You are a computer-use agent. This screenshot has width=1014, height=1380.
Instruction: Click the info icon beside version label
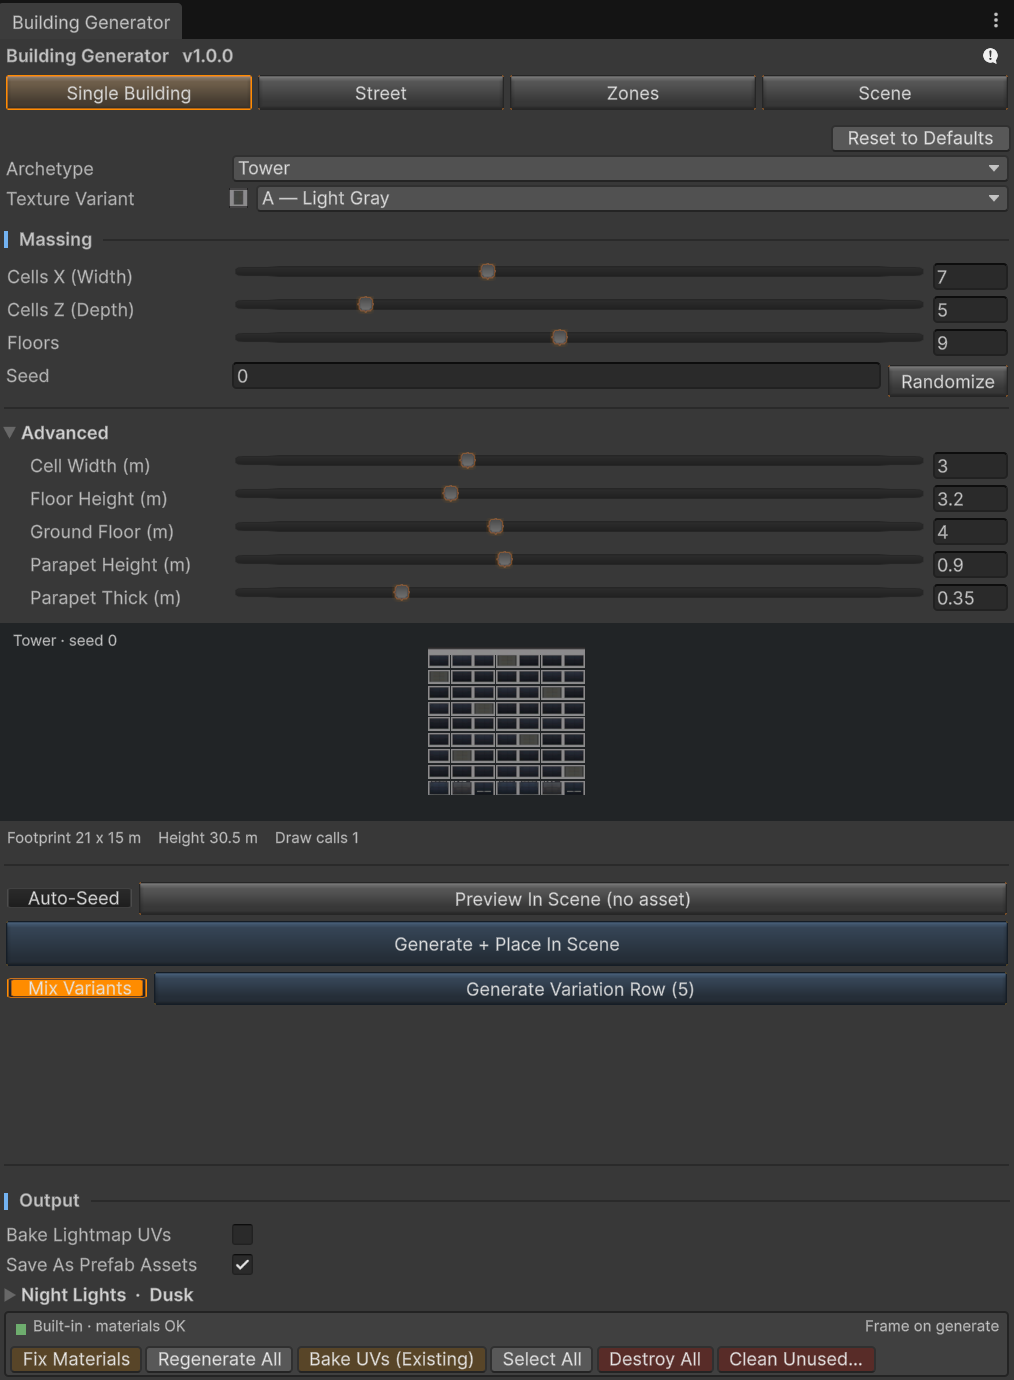tap(990, 56)
